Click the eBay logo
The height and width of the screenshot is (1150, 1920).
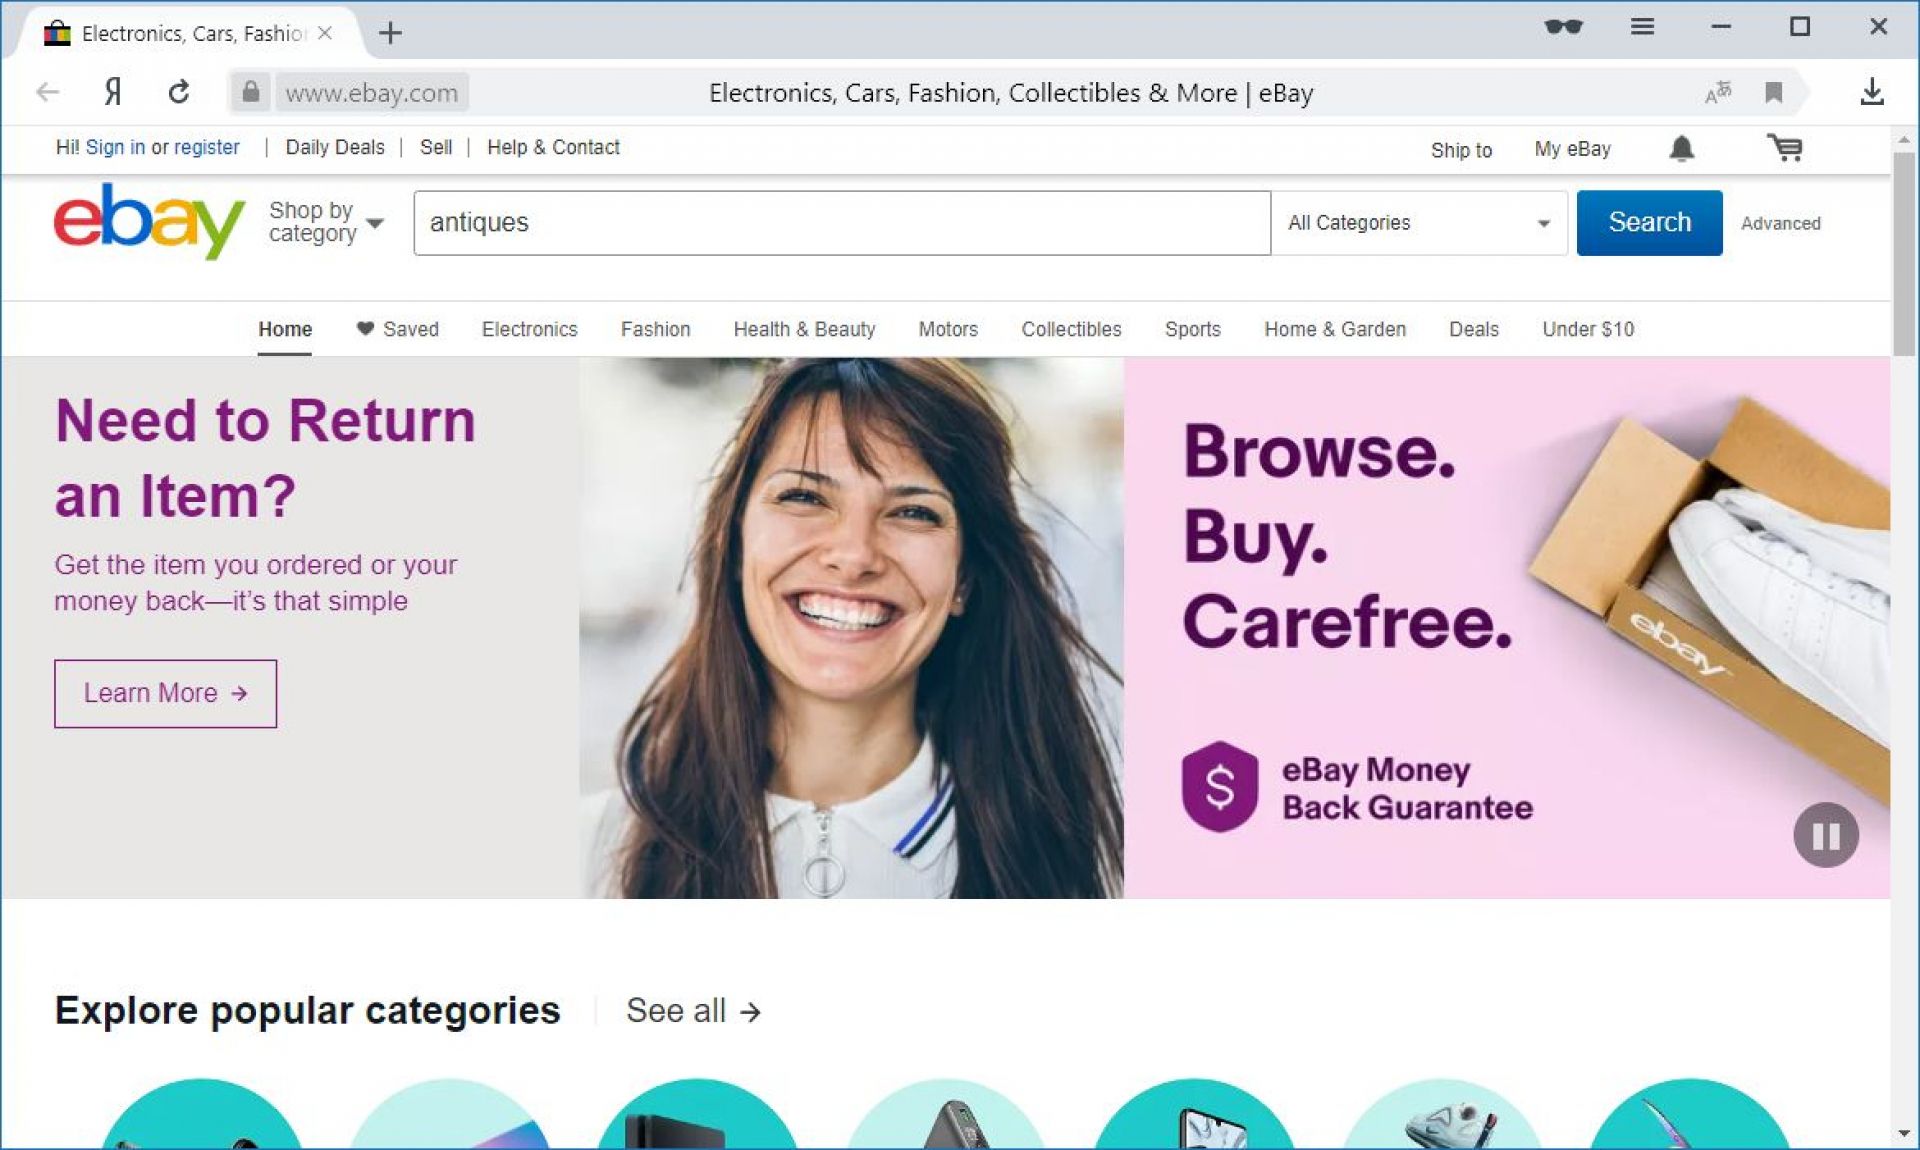coord(149,221)
